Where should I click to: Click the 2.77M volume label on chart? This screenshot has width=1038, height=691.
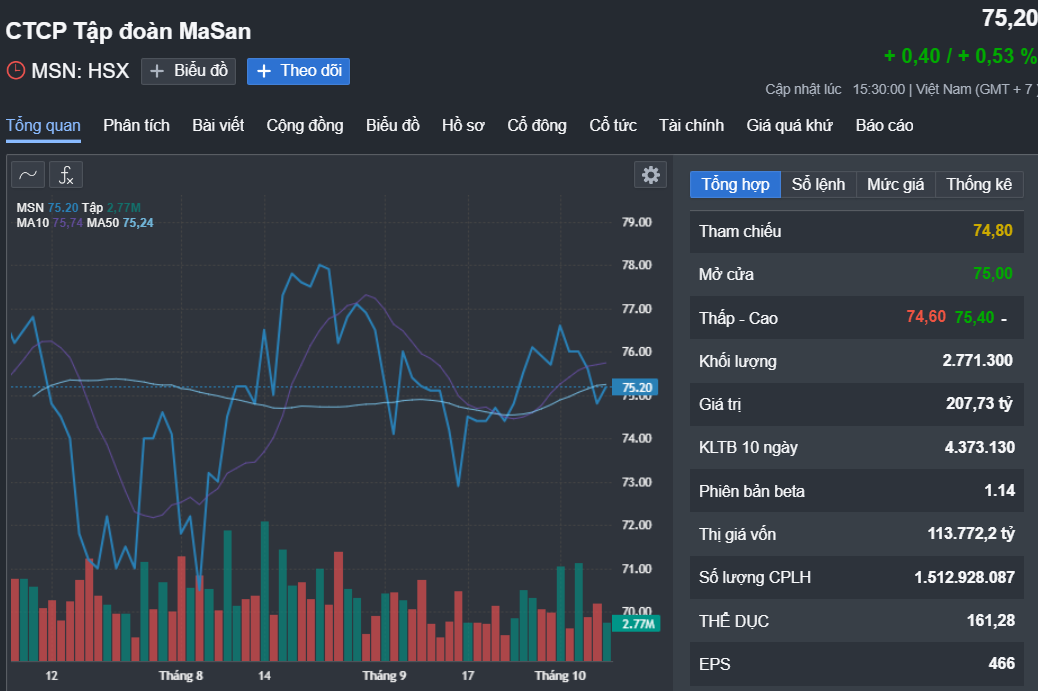tap(636, 623)
